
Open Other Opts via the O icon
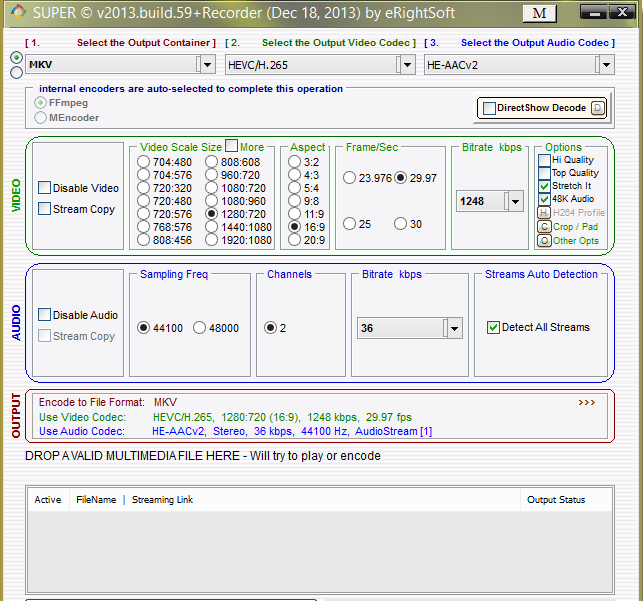pyautogui.click(x=544, y=241)
